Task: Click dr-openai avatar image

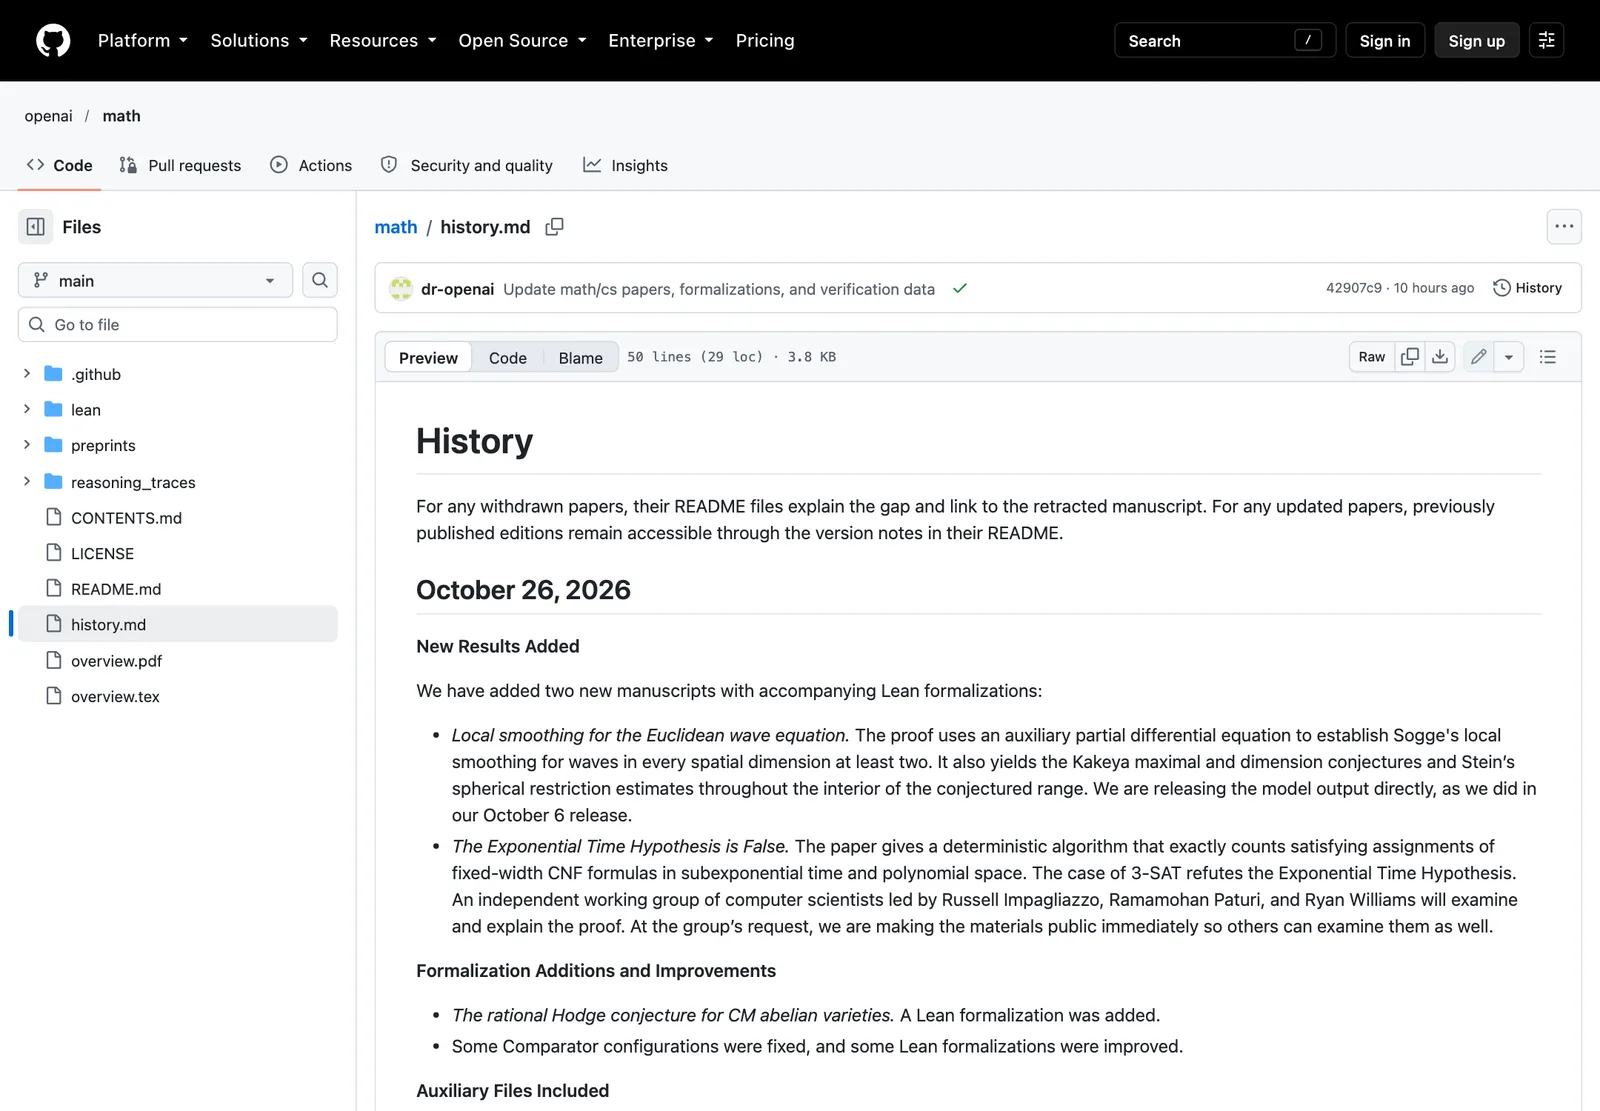Action: [401, 289]
